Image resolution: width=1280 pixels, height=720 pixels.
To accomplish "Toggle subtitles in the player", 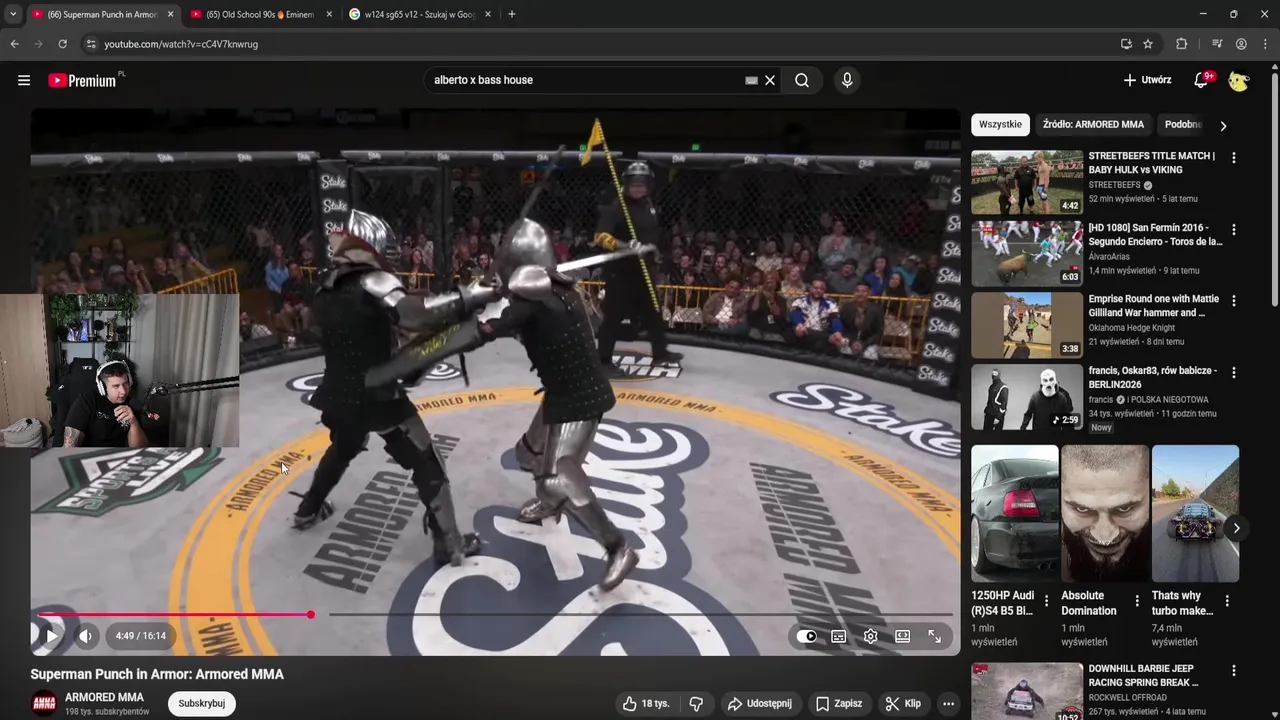I will pyautogui.click(x=839, y=636).
